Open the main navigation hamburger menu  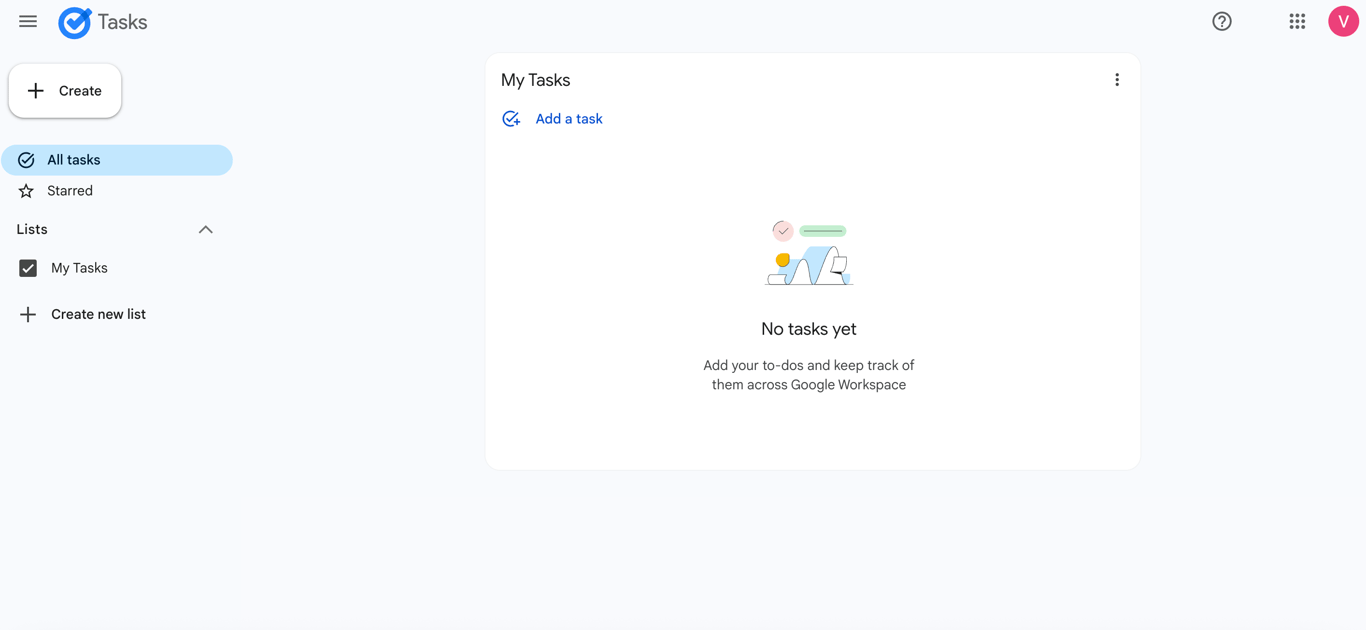coord(27,21)
